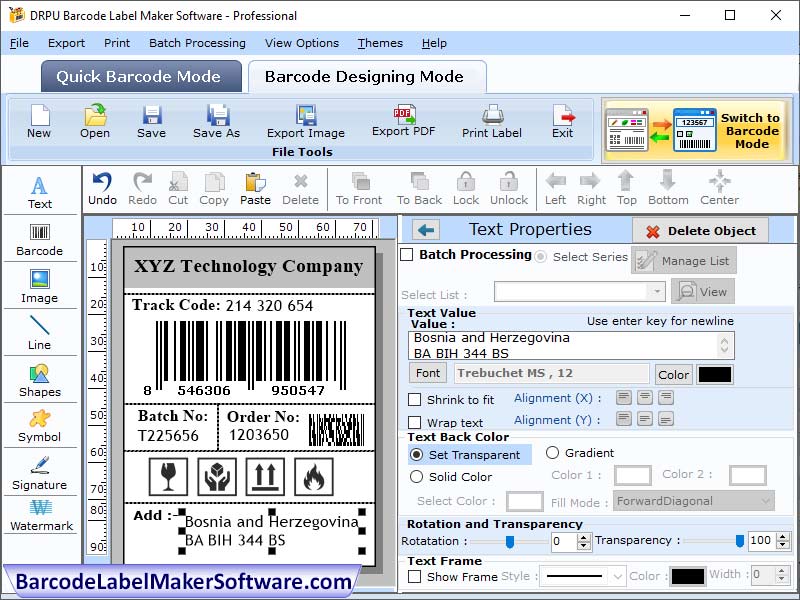Click the black text color swatch
Viewport: 800px width, 600px height.
(715, 374)
